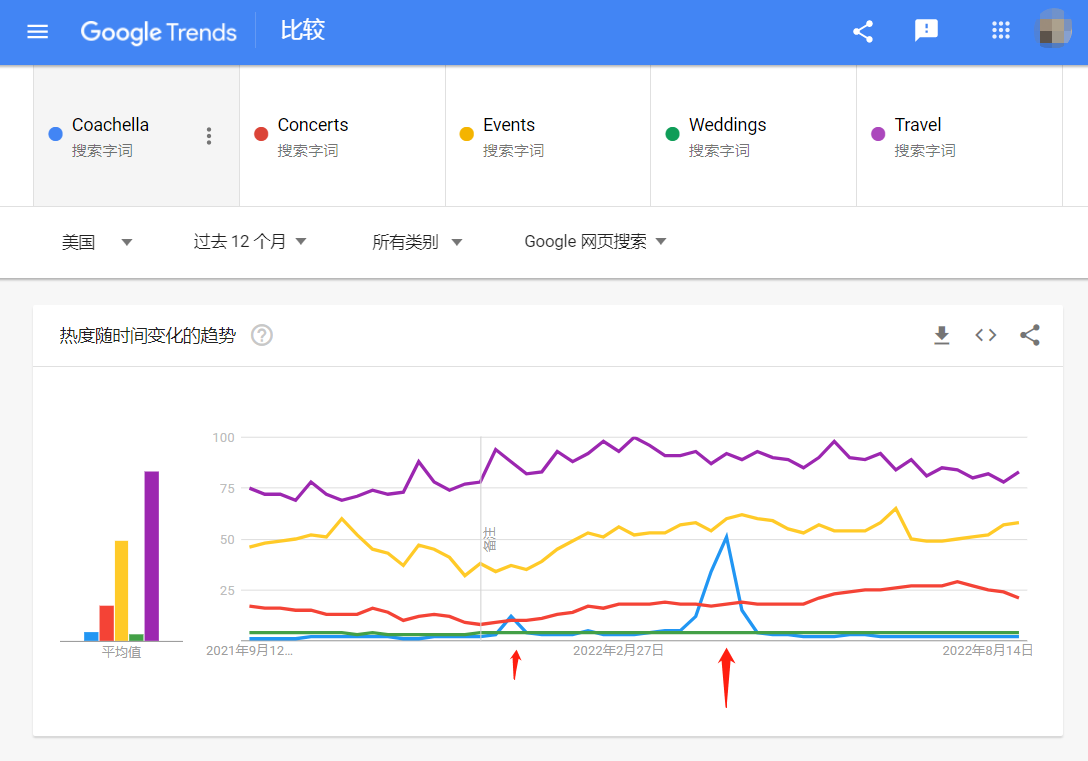
Task: Change the 过去 12 个月 time range
Action: [249, 242]
